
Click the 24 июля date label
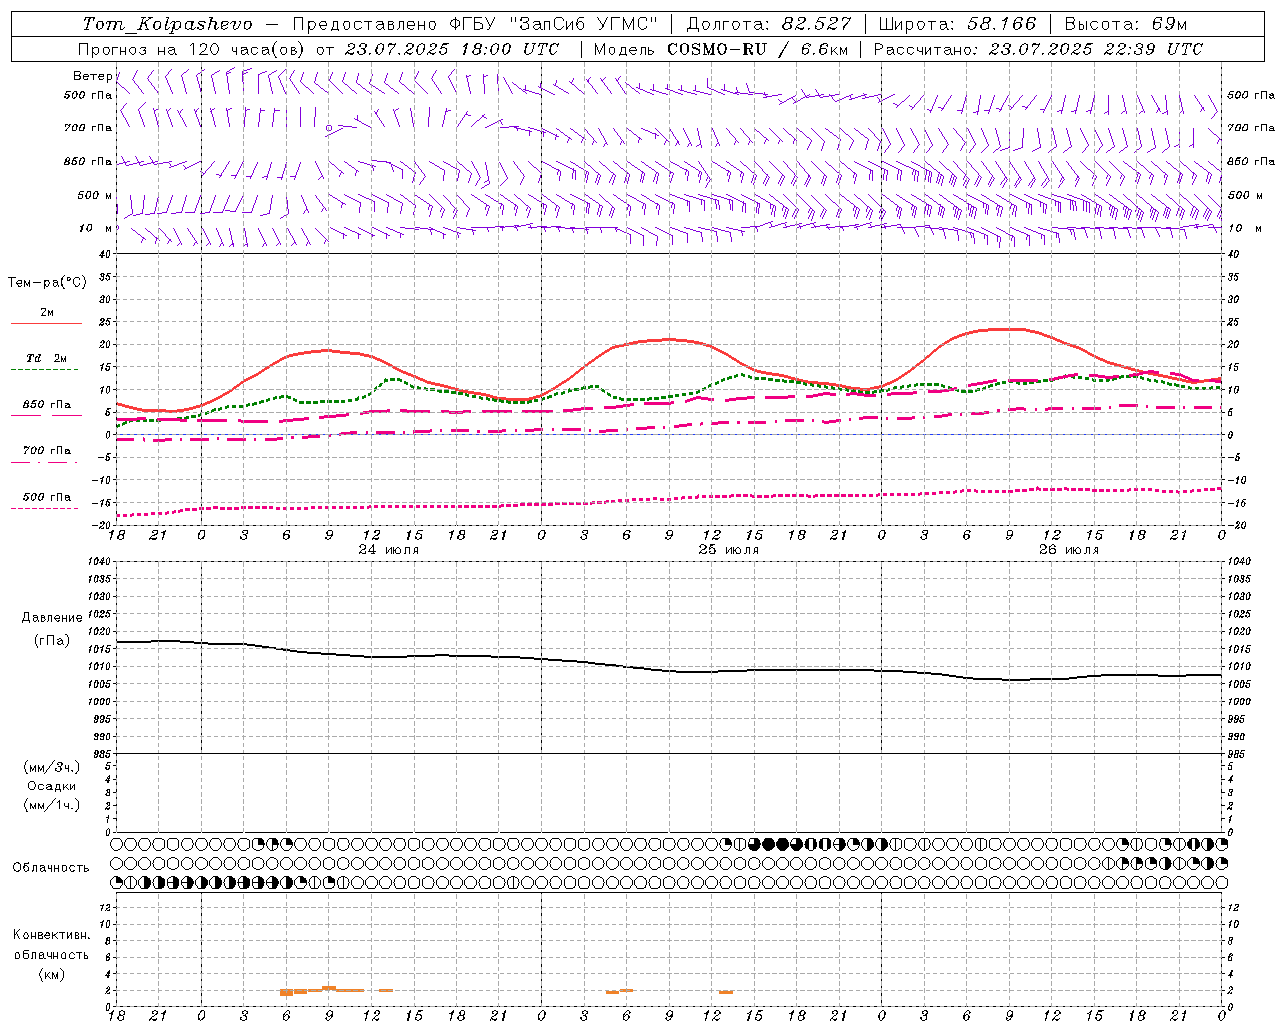pyautogui.click(x=389, y=550)
